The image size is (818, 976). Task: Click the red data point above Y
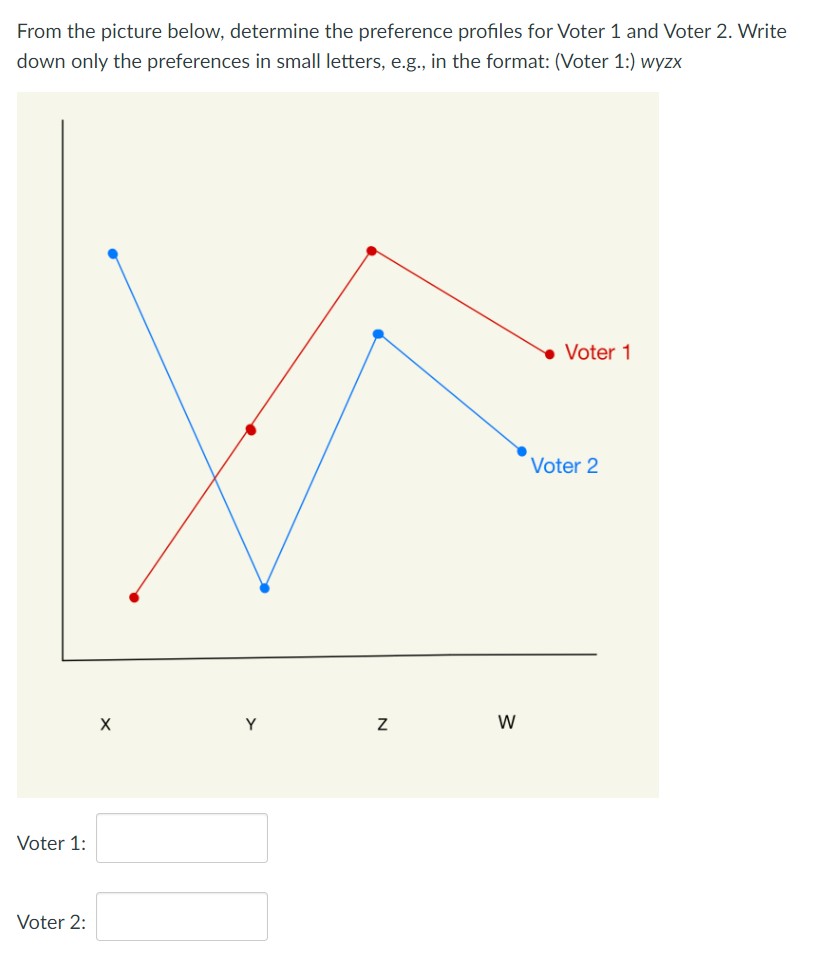[250, 429]
